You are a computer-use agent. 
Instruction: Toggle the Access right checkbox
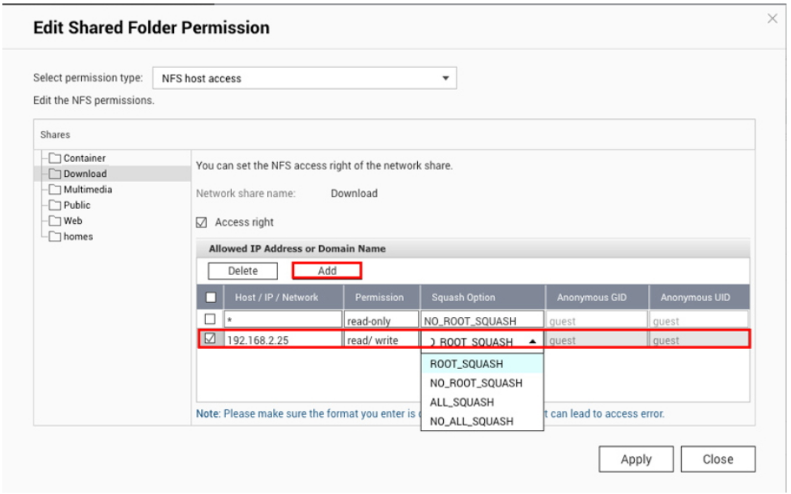[201, 223]
